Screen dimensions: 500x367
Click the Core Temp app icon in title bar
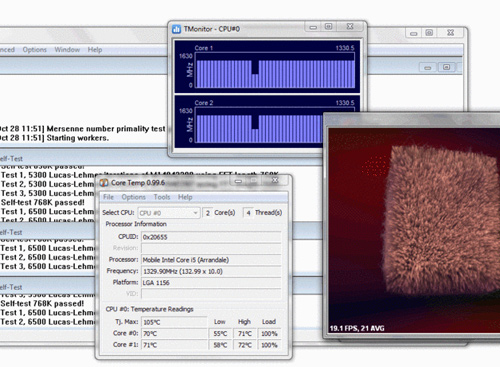point(104,183)
